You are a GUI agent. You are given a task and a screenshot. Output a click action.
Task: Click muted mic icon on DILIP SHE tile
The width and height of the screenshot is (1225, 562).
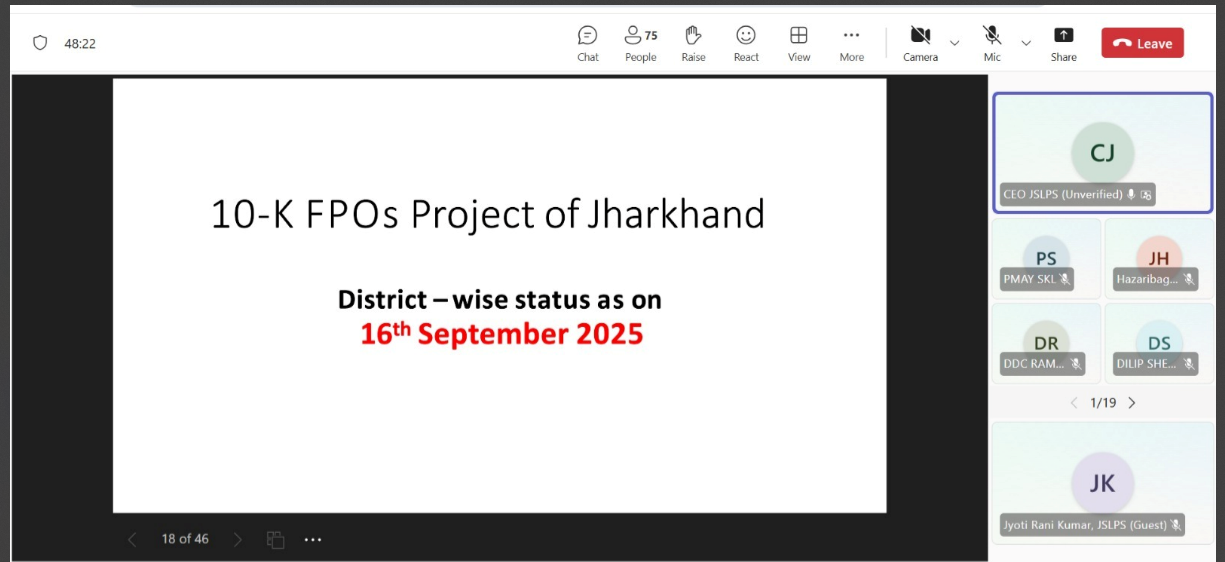pos(1188,364)
